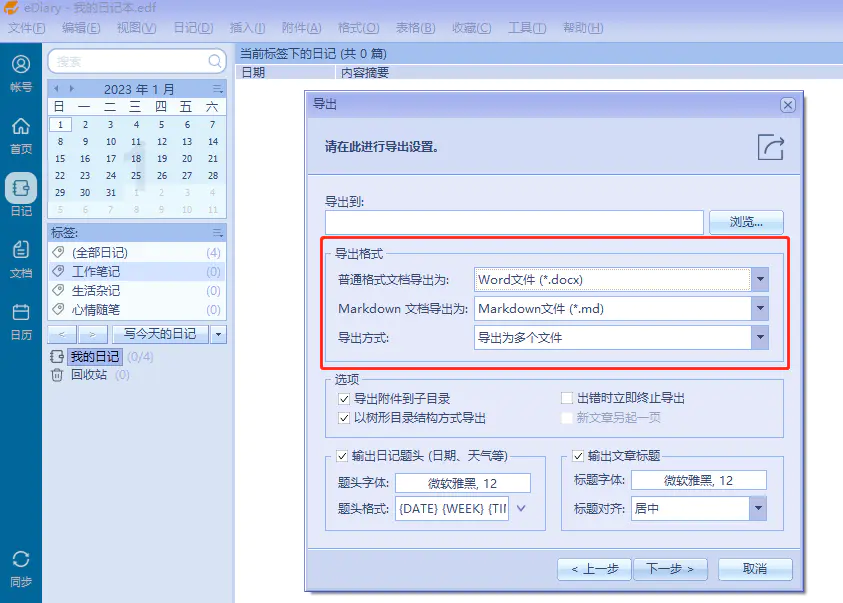This screenshot has height=603, width=843.
Task: Open the 帮助(H) menu
Action: tap(583, 28)
